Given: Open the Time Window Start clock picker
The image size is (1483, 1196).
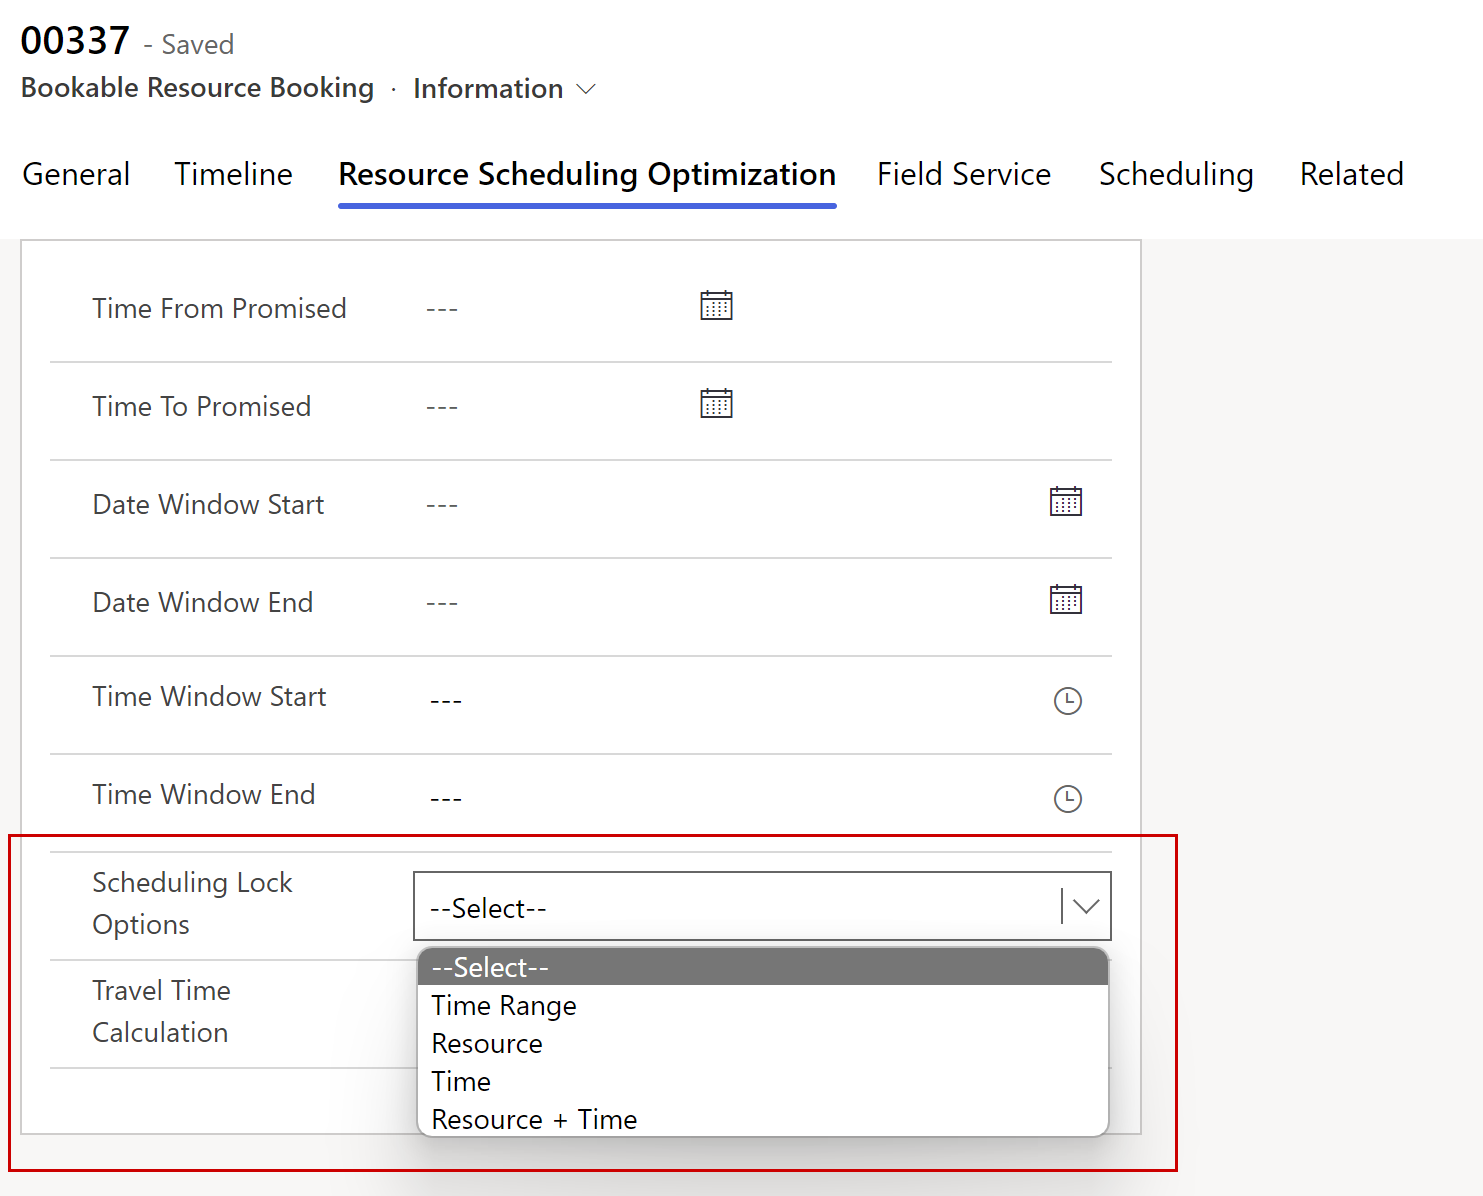Looking at the screenshot, I should [x=1068, y=701].
